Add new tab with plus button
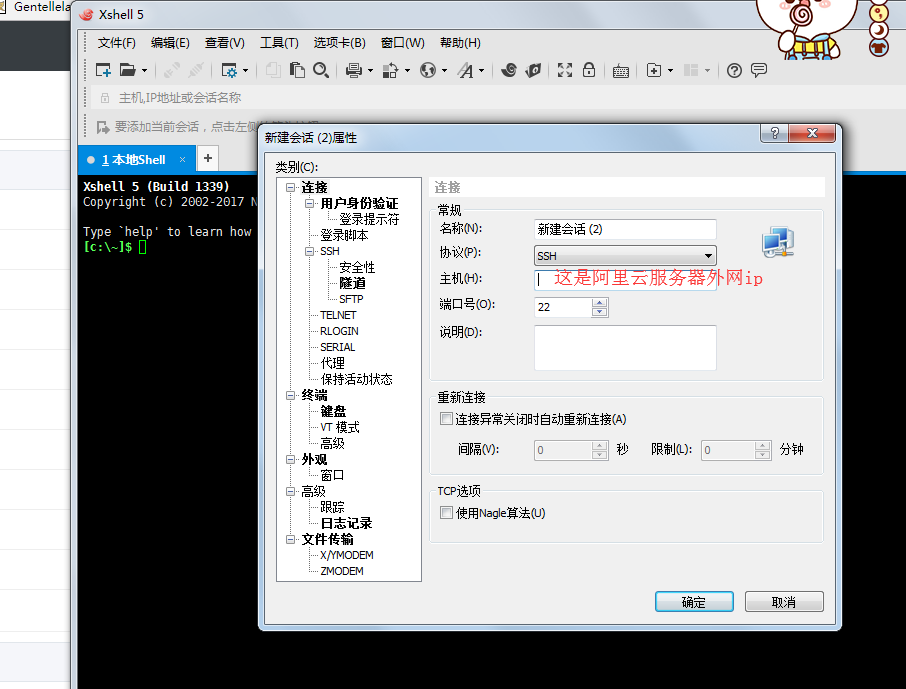906x689 pixels. tap(208, 158)
